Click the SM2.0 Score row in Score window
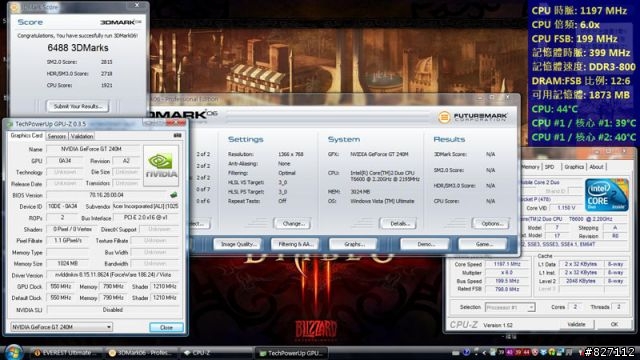 coord(79,62)
